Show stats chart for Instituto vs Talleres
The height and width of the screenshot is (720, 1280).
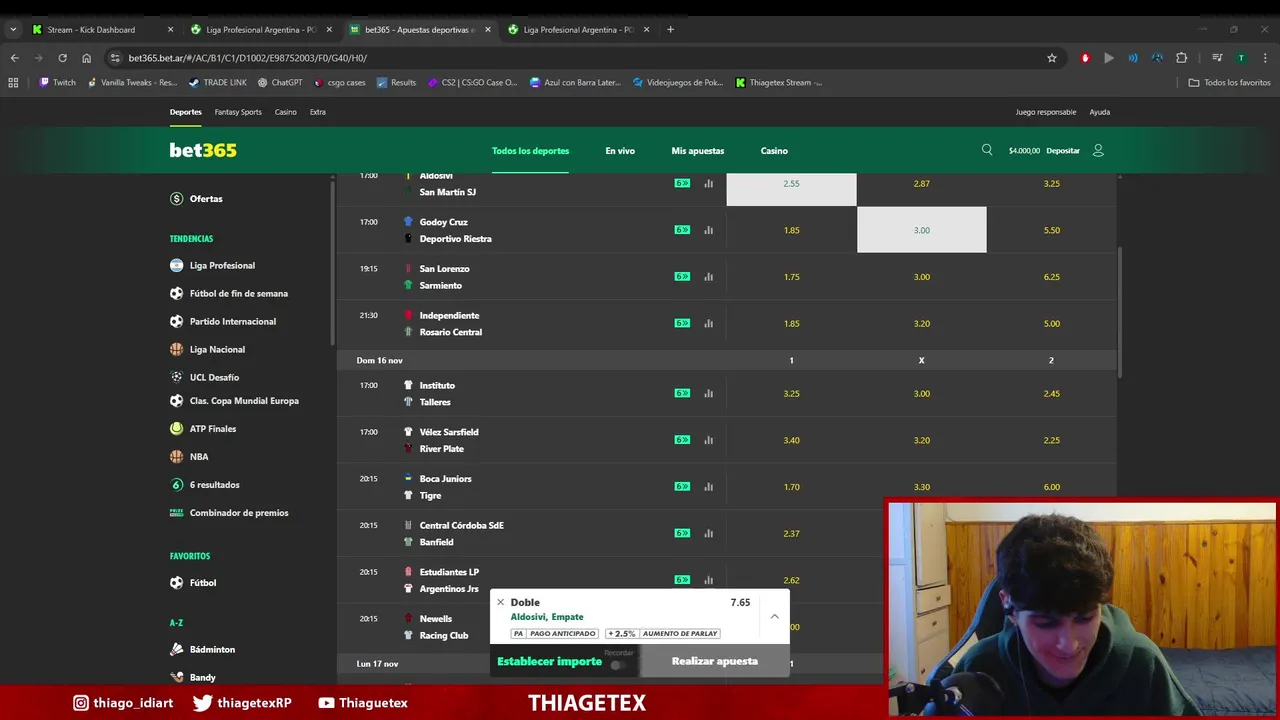click(x=708, y=393)
